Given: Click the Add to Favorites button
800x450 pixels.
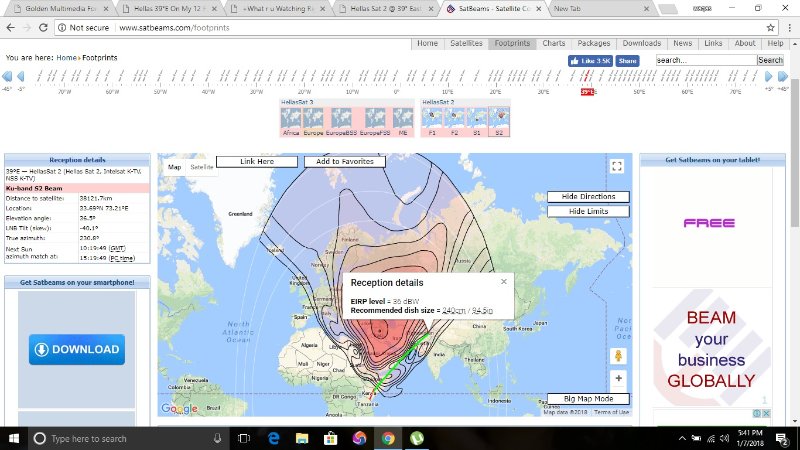Looking at the screenshot, I should point(344,161).
